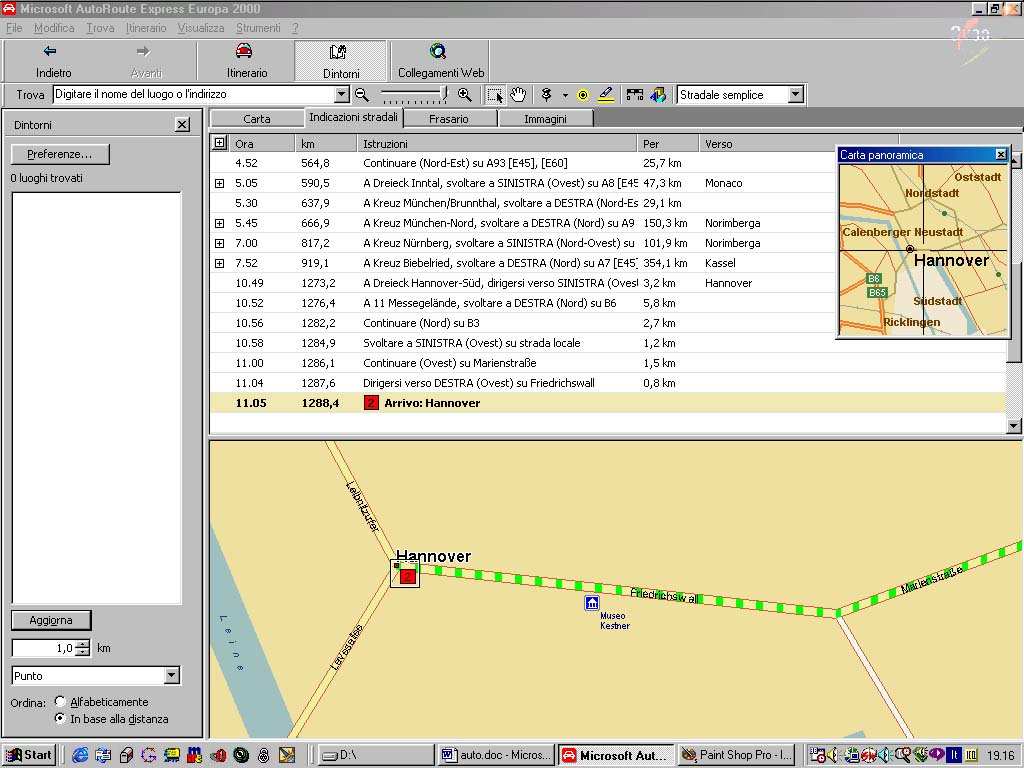Select In base alla distanza option
Screen dimensions: 1024x768
(x=60, y=718)
